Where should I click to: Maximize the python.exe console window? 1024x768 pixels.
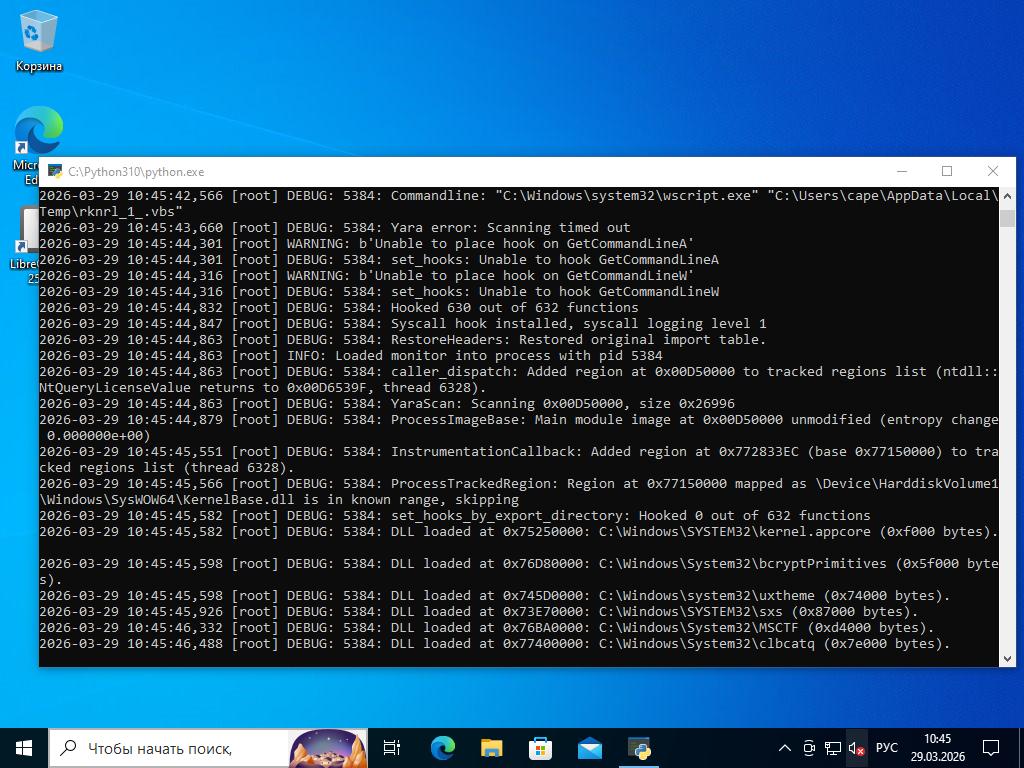947,171
